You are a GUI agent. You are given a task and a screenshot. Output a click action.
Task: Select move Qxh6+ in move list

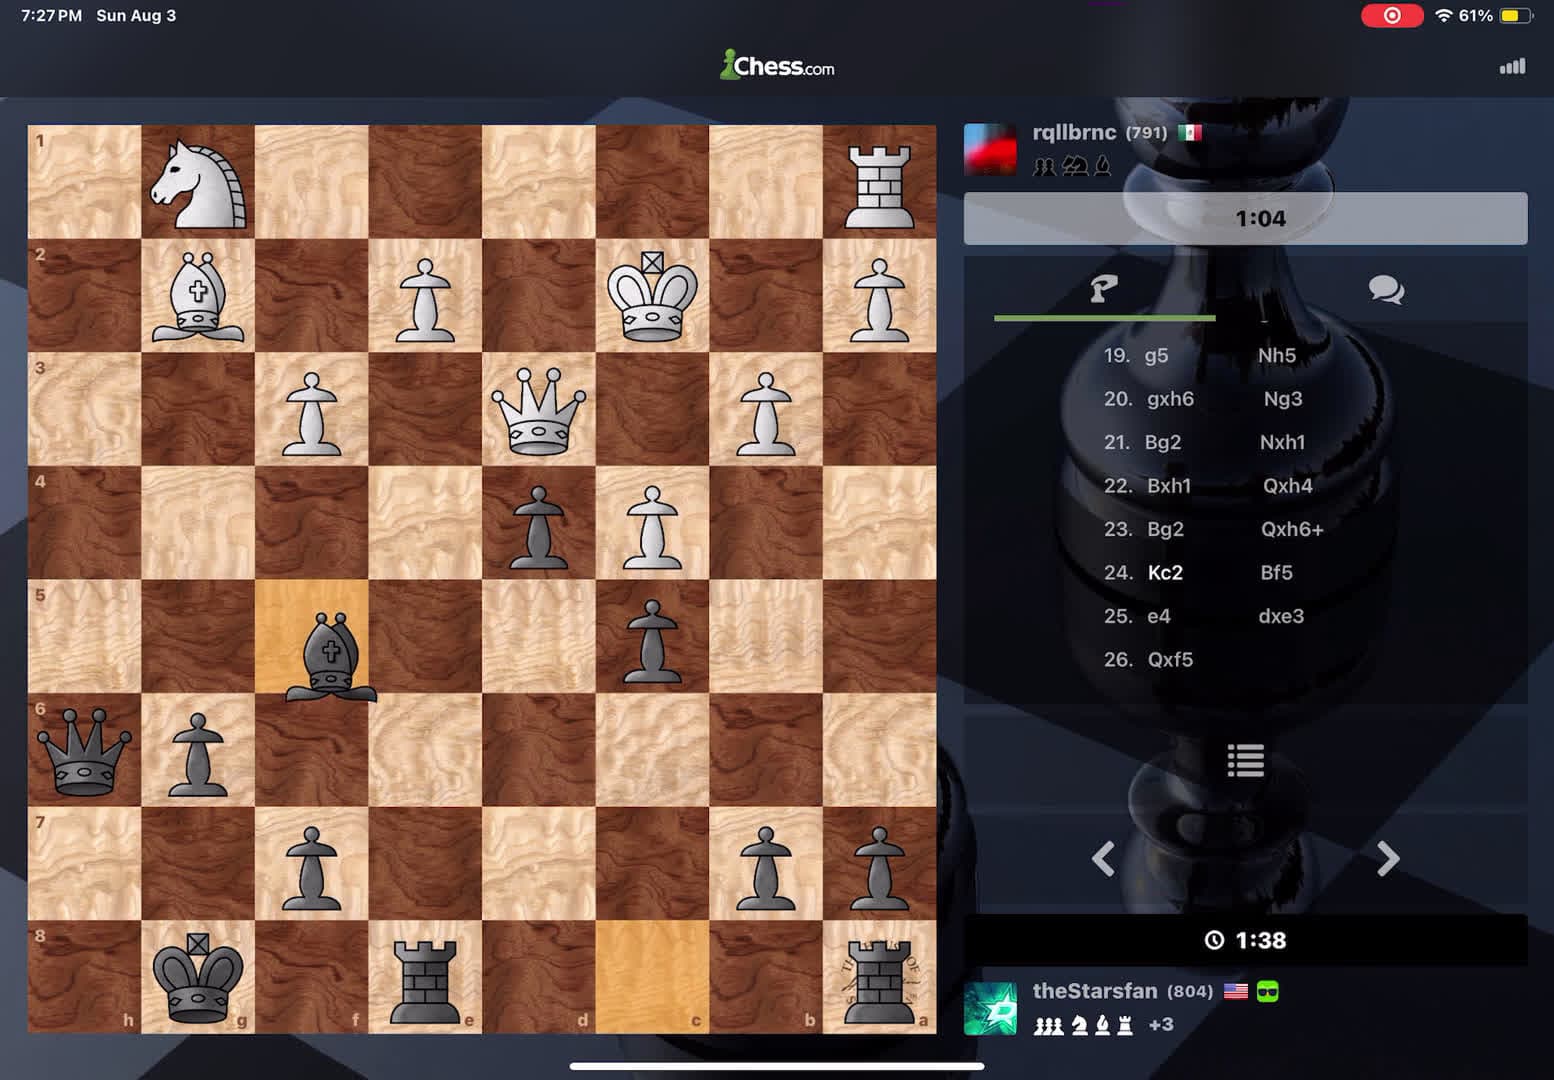pos(1292,529)
